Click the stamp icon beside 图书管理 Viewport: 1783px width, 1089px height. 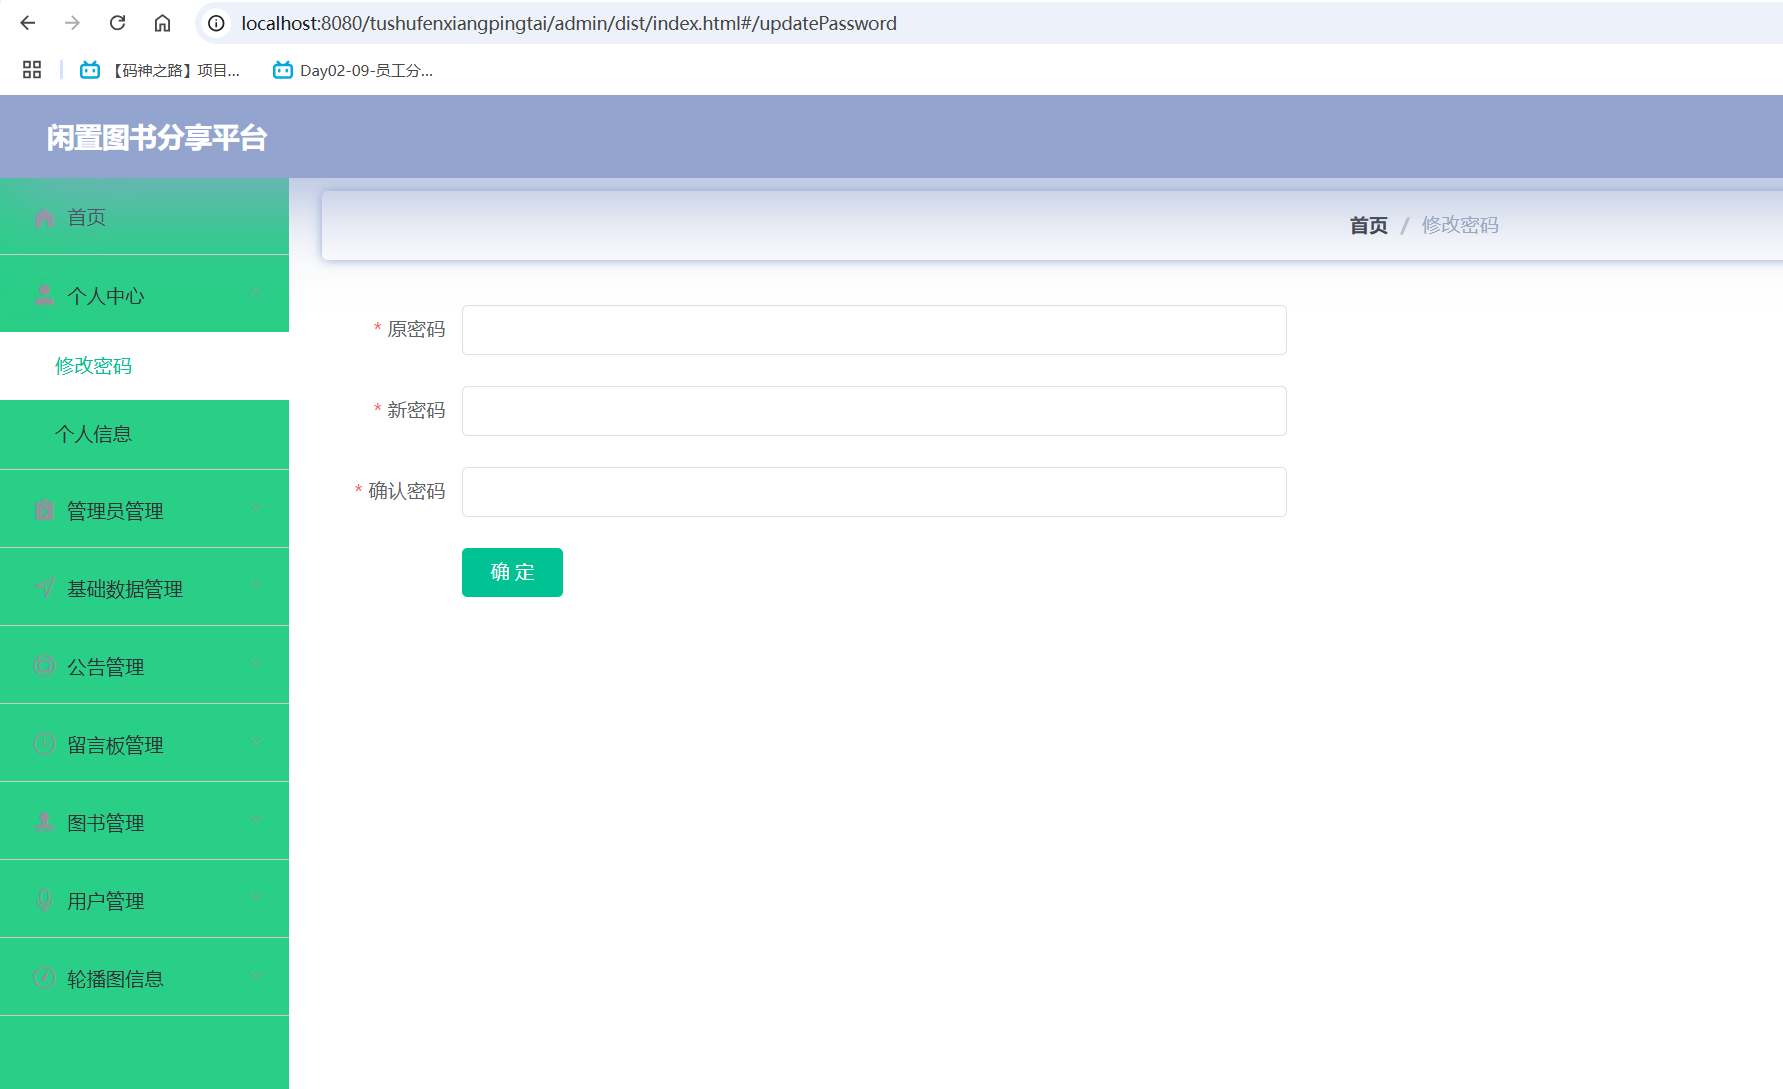coord(44,822)
